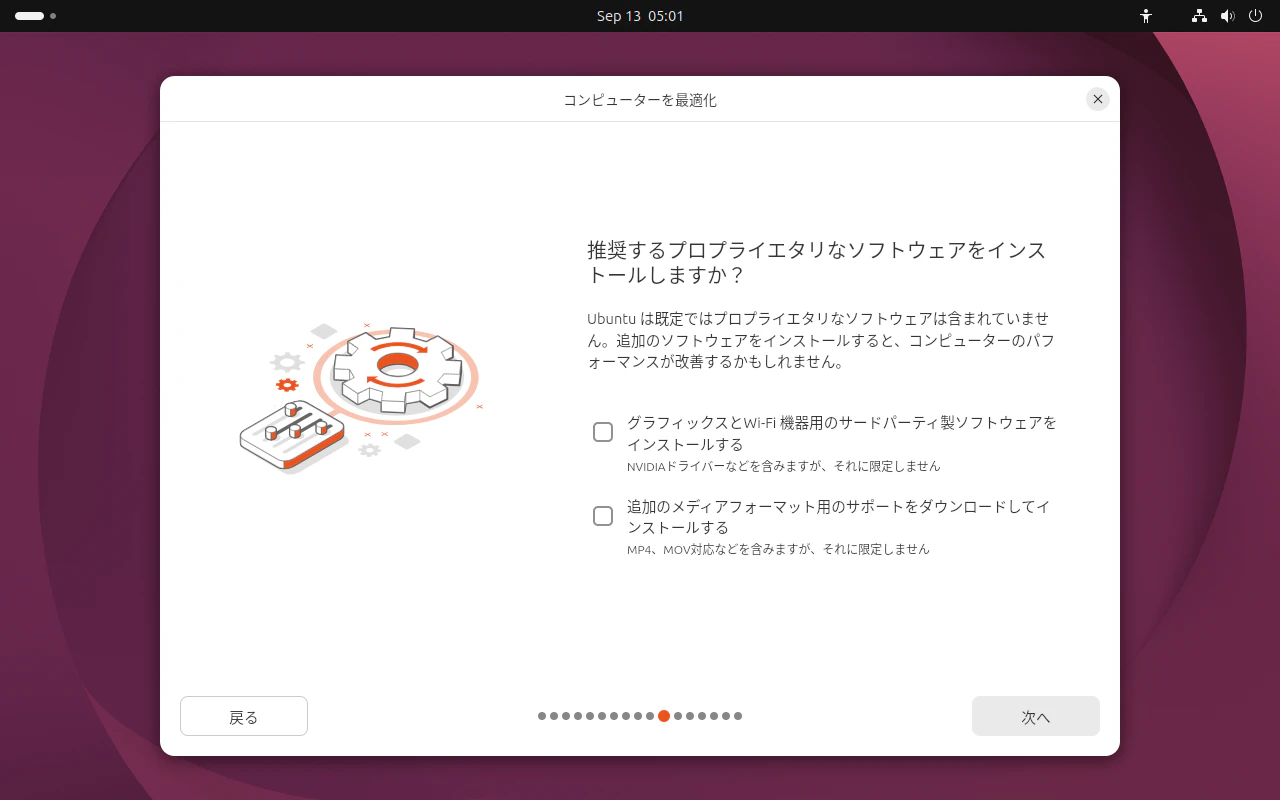Viewport: 1280px width, 800px height.
Task: Close the コンピューターを最適化 installer window
Action: click(1098, 99)
